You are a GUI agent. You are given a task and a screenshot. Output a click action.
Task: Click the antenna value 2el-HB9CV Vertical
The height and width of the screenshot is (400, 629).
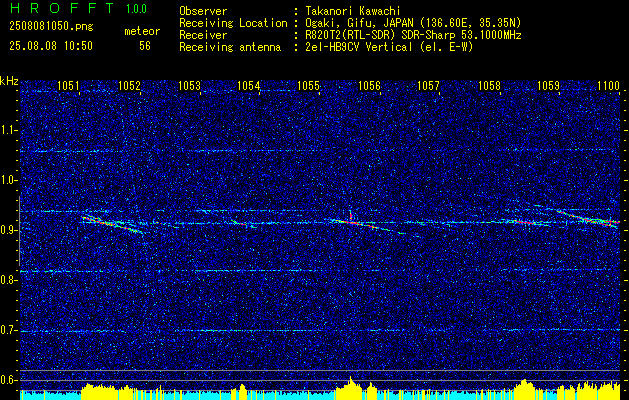(x=359, y=47)
